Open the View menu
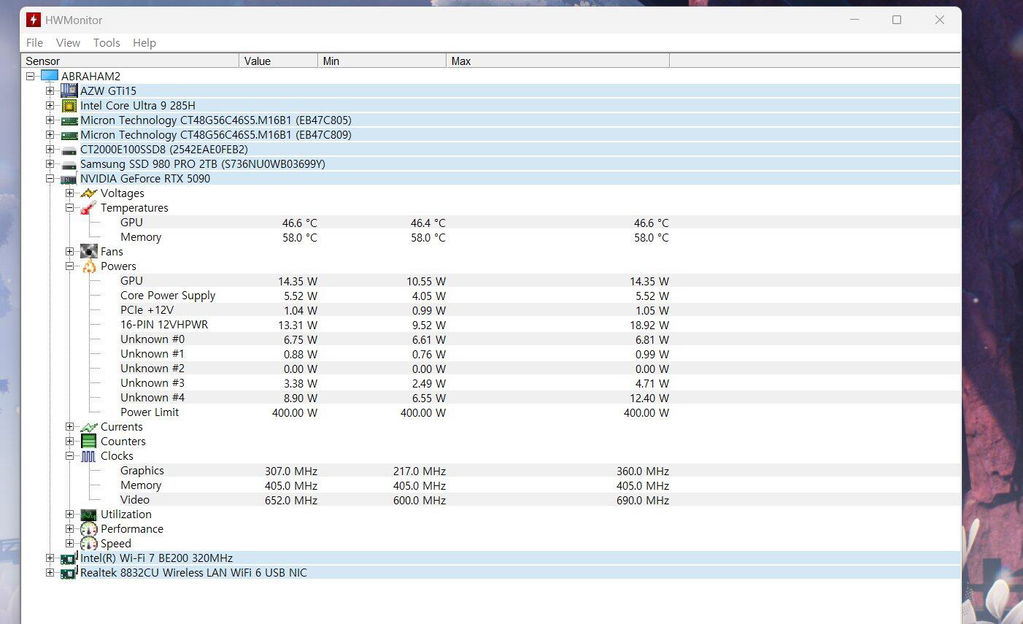Viewport: 1023px width, 624px height. tap(68, 43)
